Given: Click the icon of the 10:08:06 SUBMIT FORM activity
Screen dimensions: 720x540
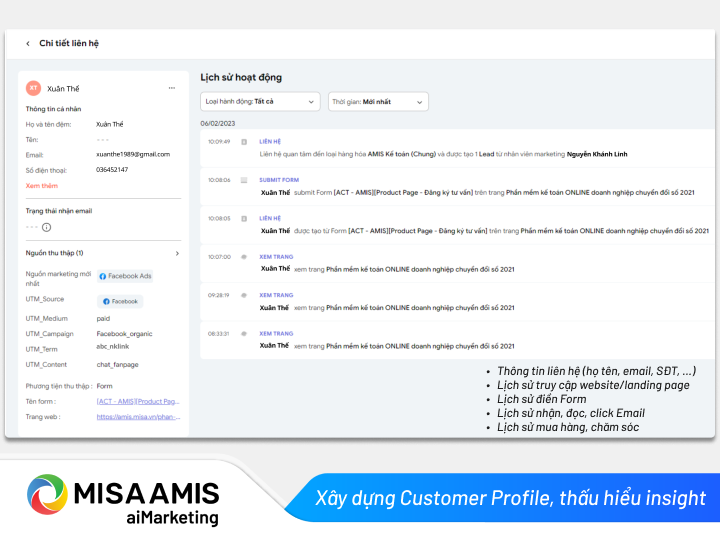Looking at the screenshot, I should [244, 180].
